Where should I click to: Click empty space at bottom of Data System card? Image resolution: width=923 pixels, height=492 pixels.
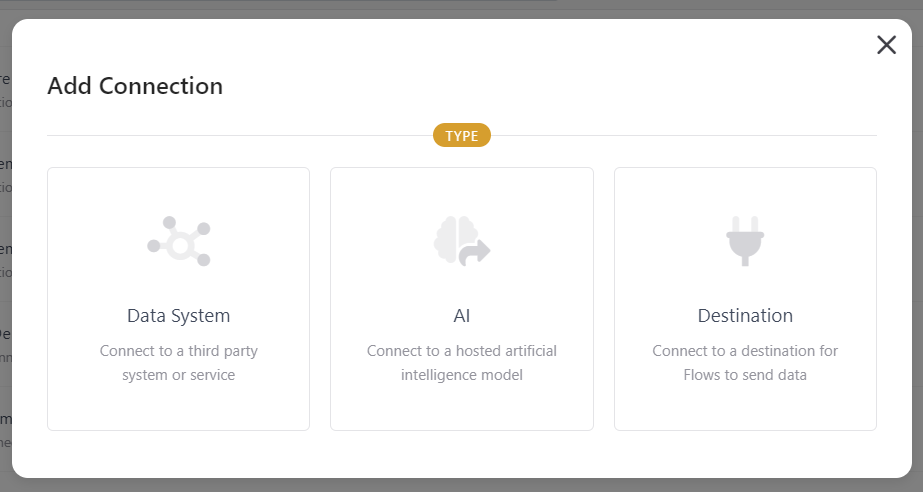point(178,408)
